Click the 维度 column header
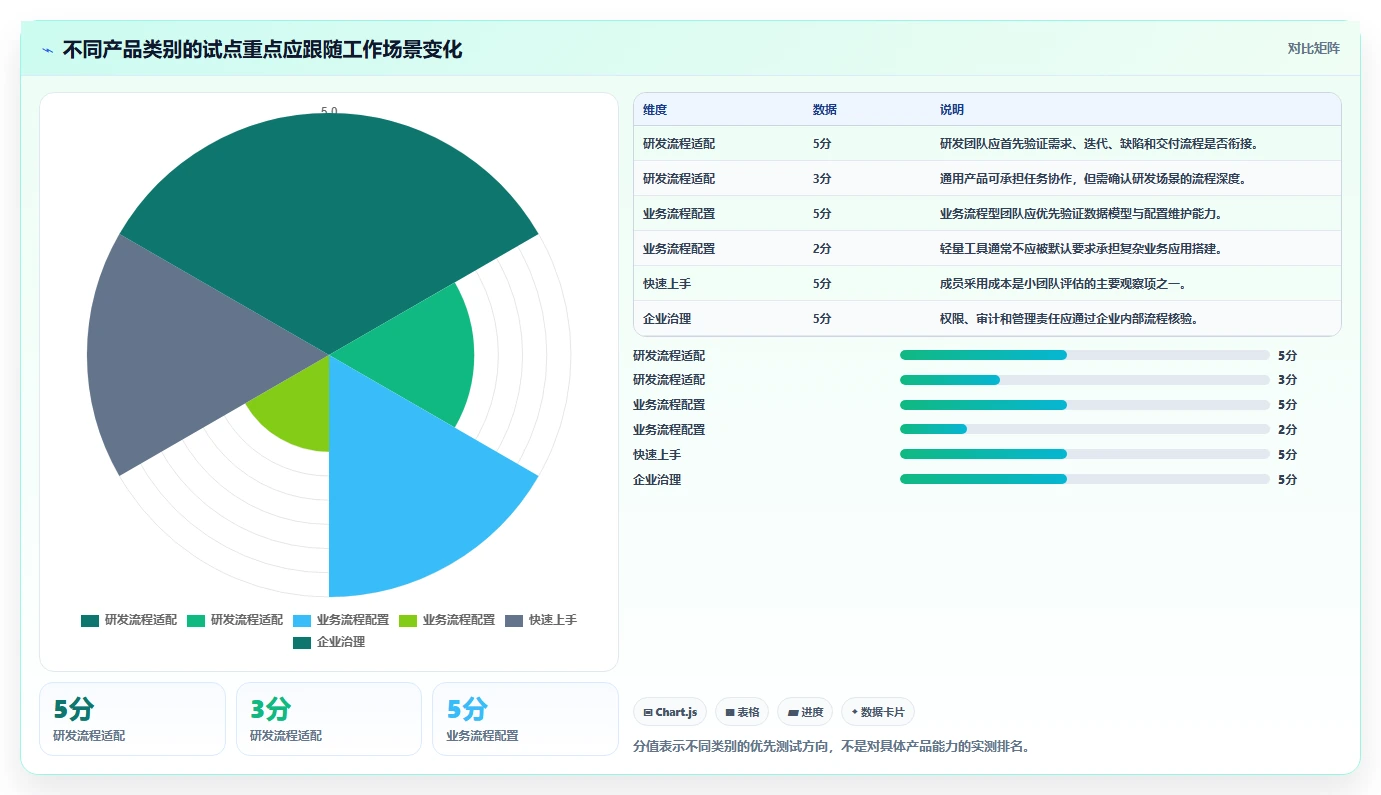1381x795 pixels. pos(655,110)
